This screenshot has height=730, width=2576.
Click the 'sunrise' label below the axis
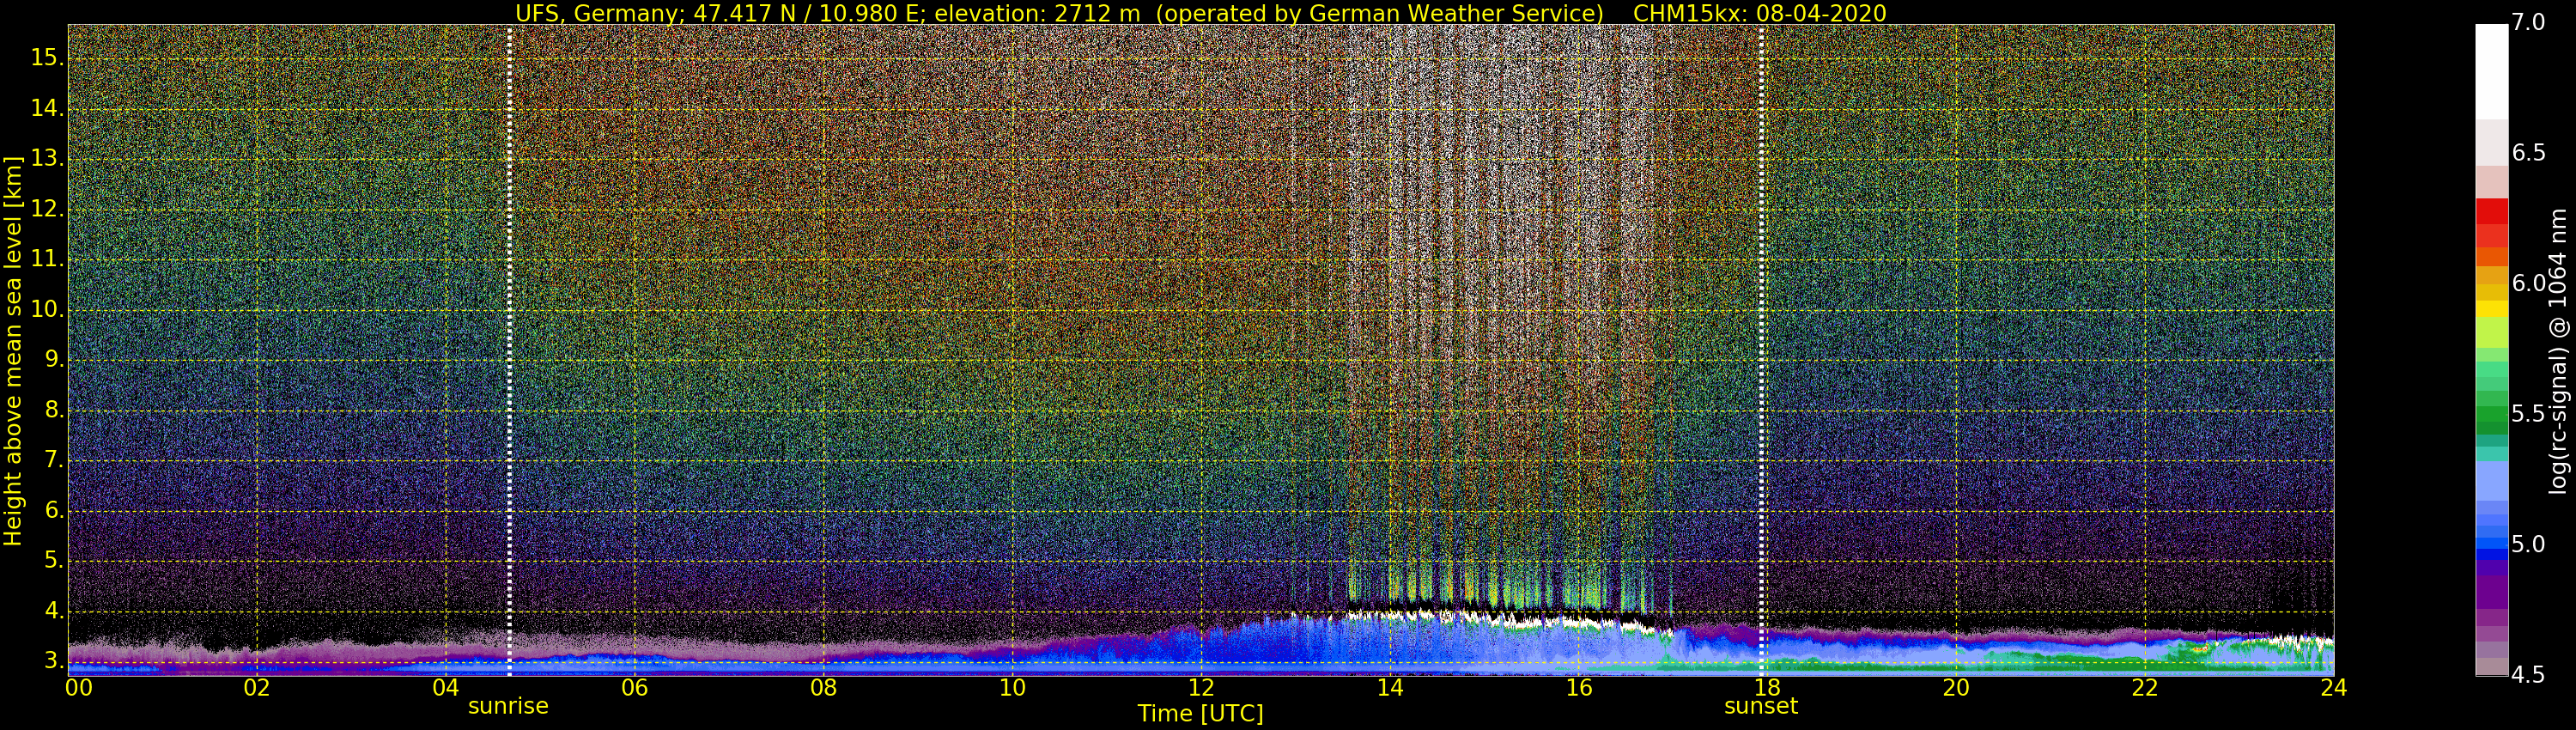pos(508,706)
